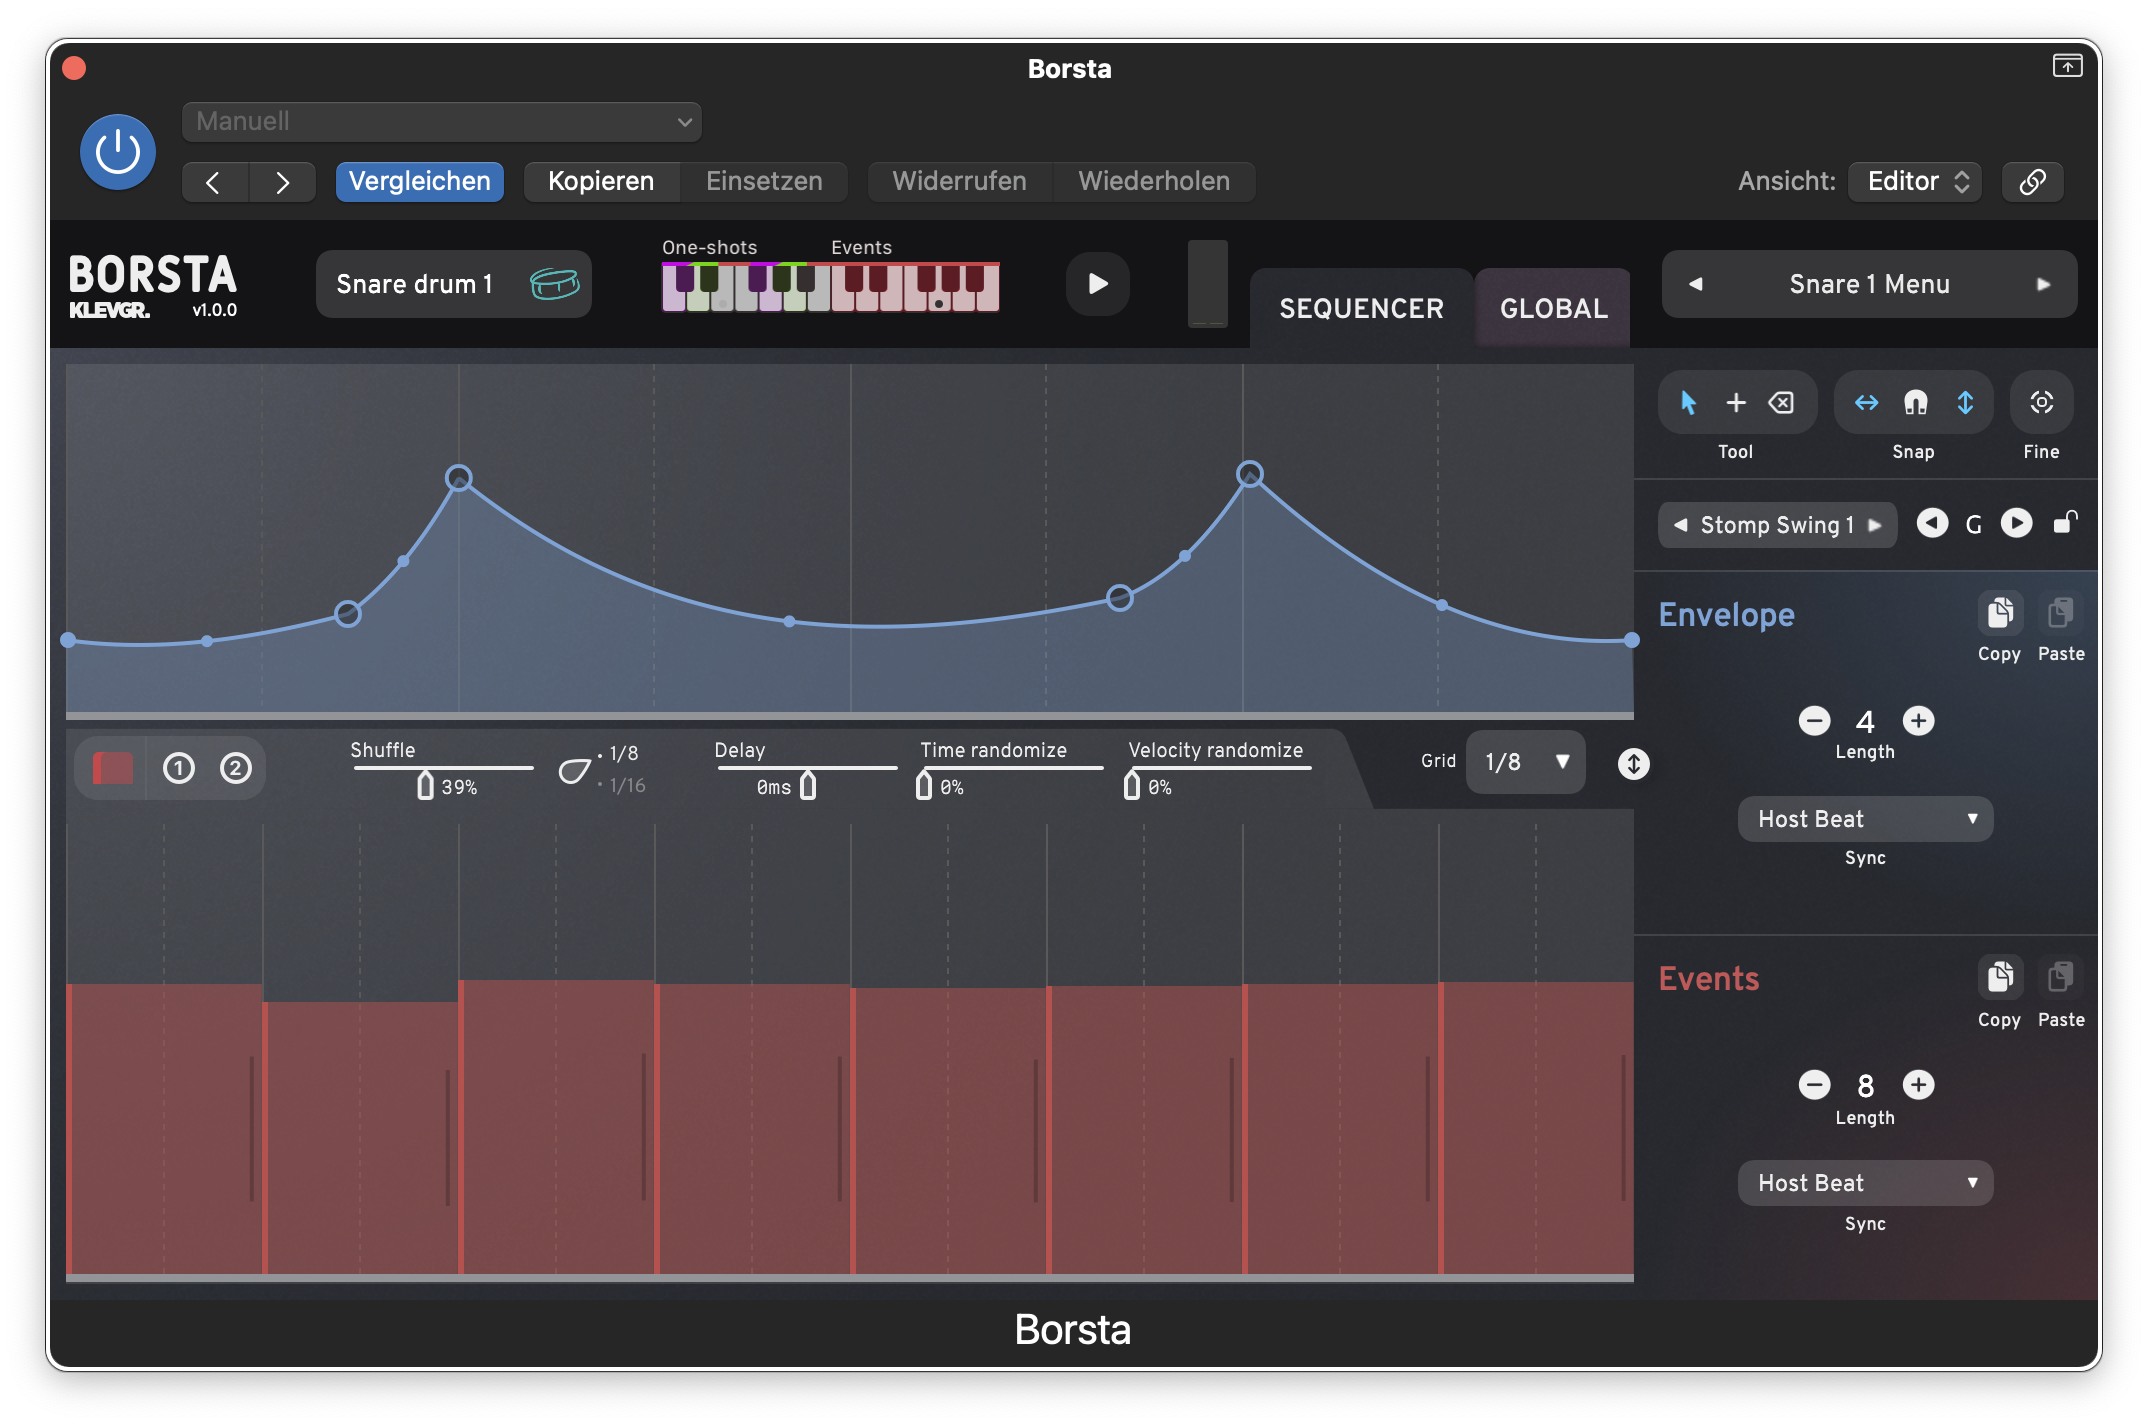
Task: Click the Einsetzen button
Action: (764, 181)
